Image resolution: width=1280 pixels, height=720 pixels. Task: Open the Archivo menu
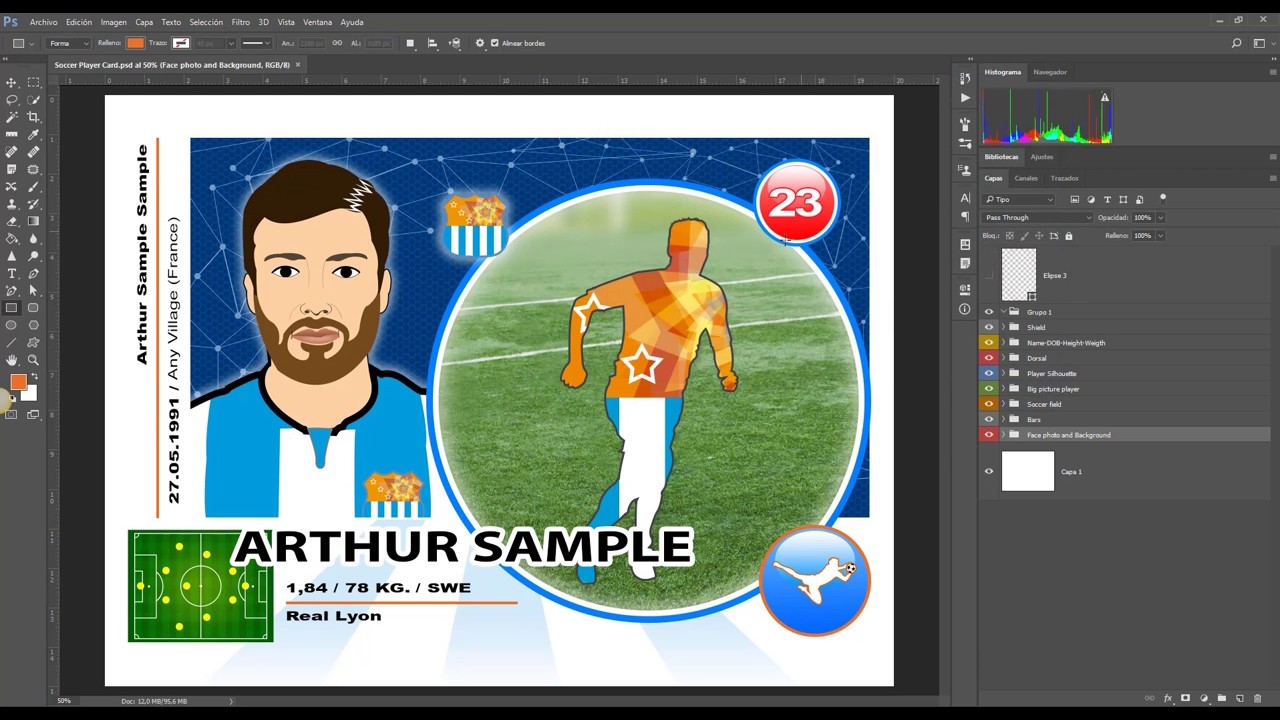click(x=43, y=22)
